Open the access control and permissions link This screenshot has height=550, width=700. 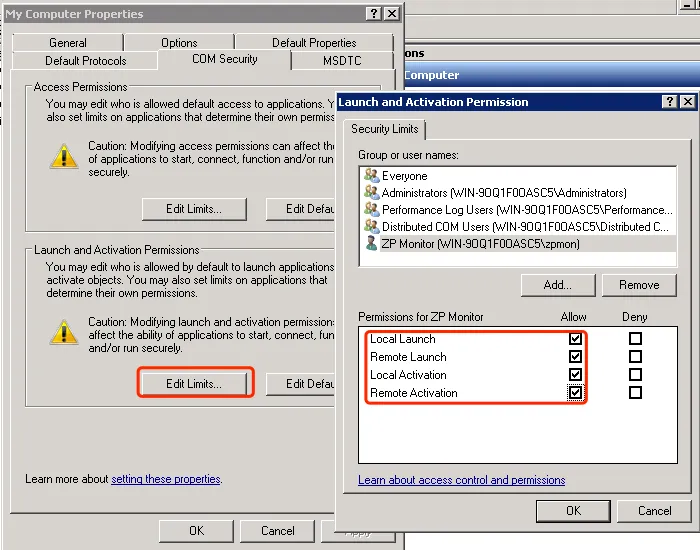(462, 480)
